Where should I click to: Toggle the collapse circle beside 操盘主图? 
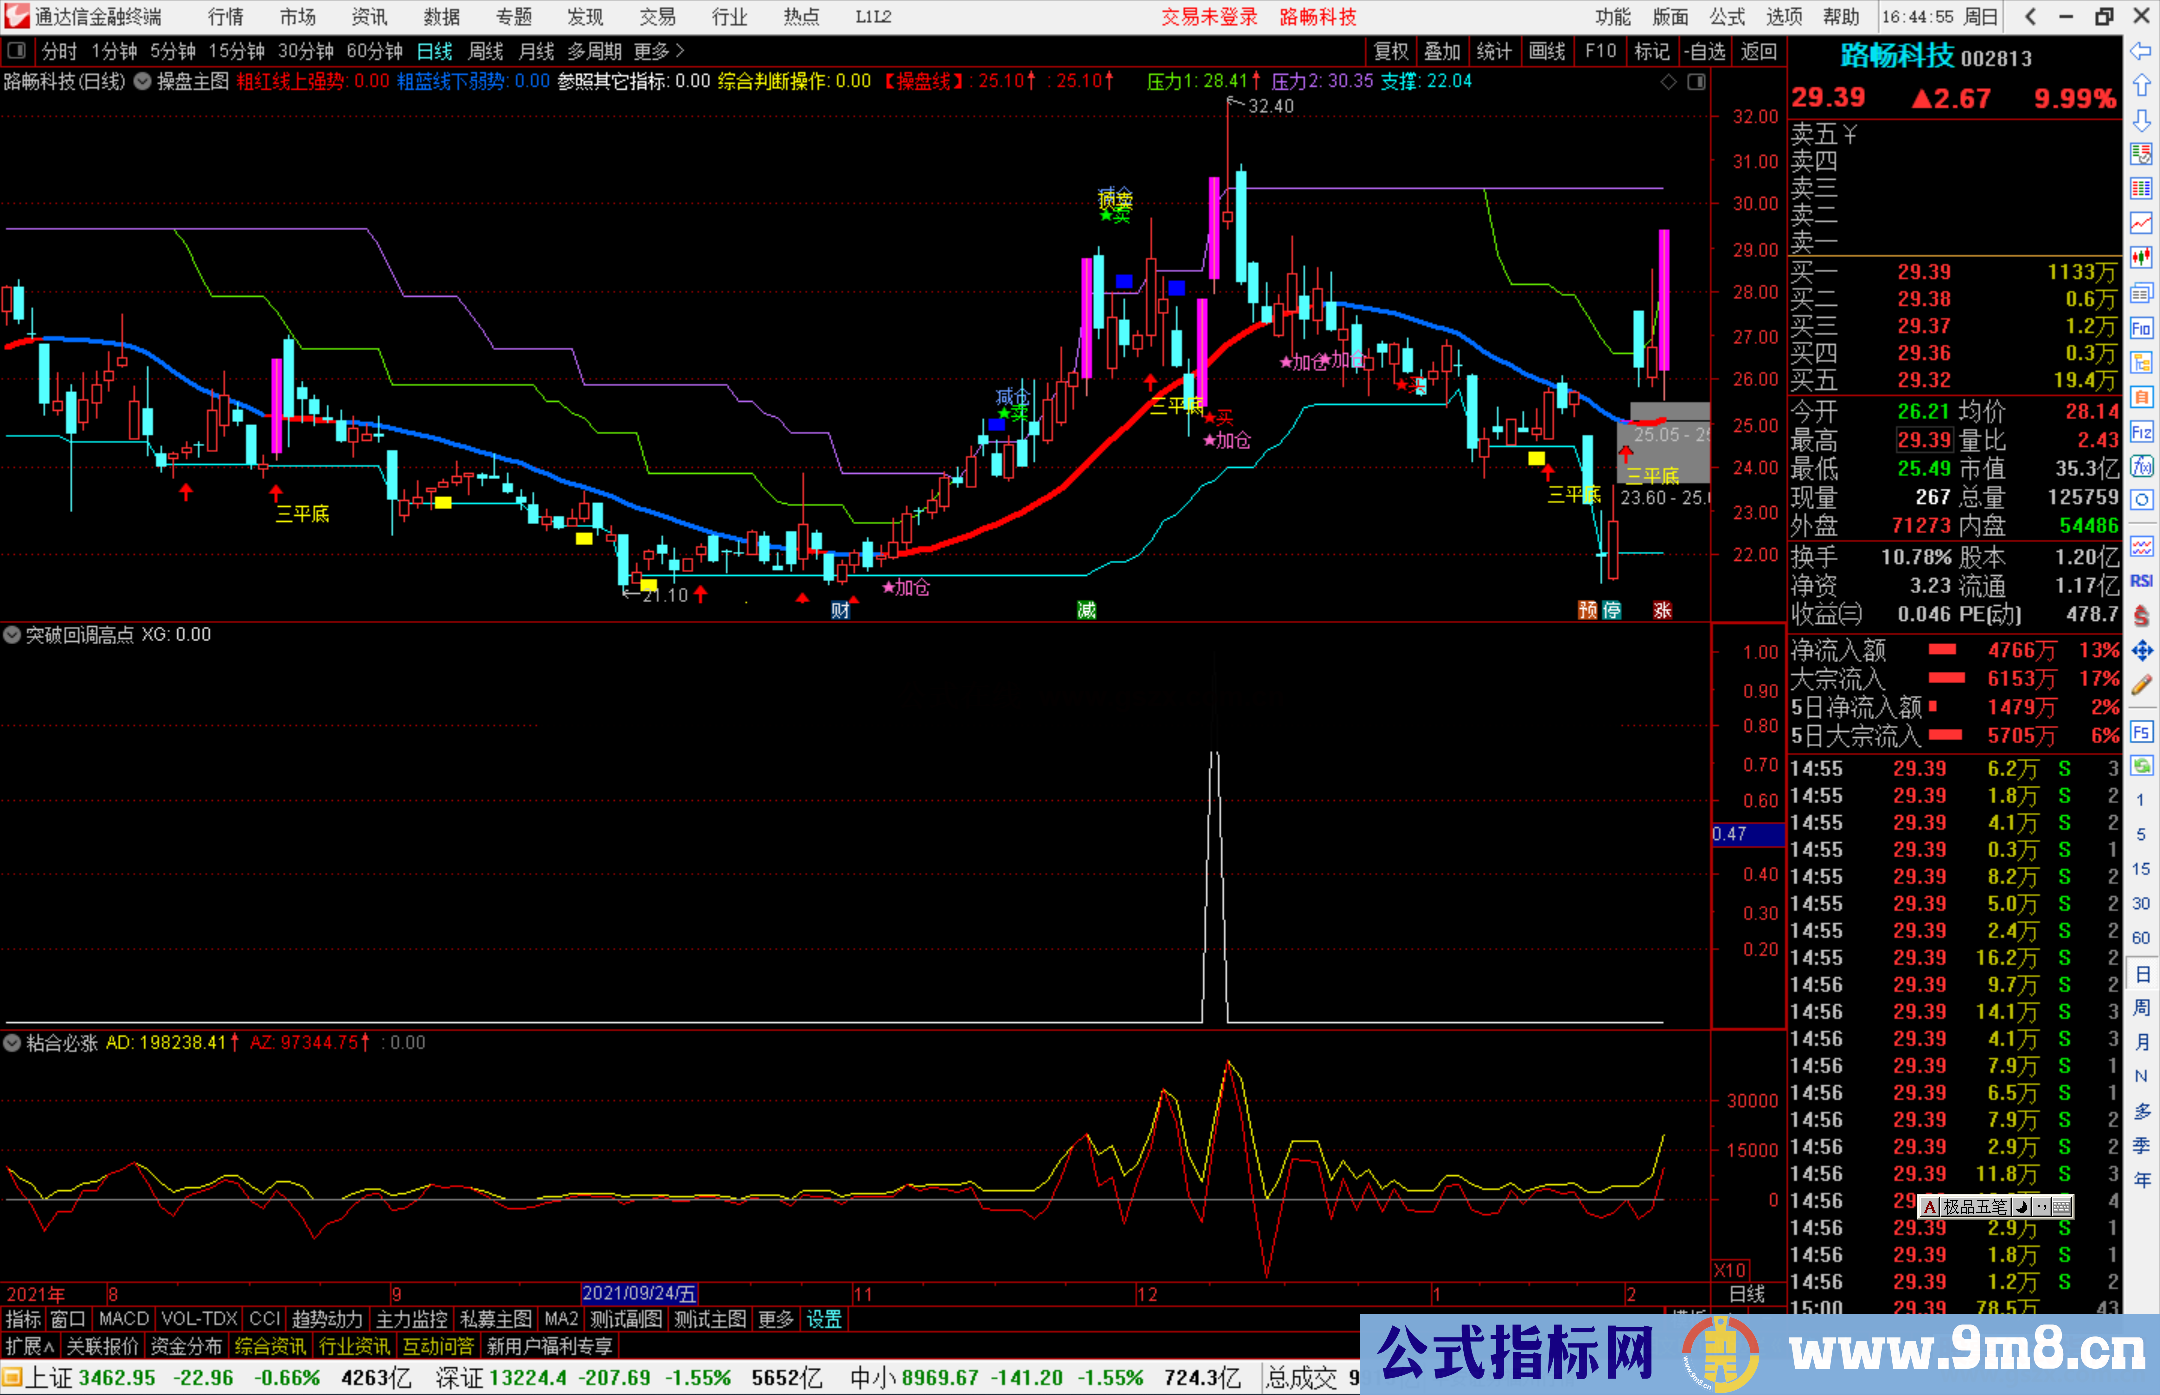click(143, 82)
